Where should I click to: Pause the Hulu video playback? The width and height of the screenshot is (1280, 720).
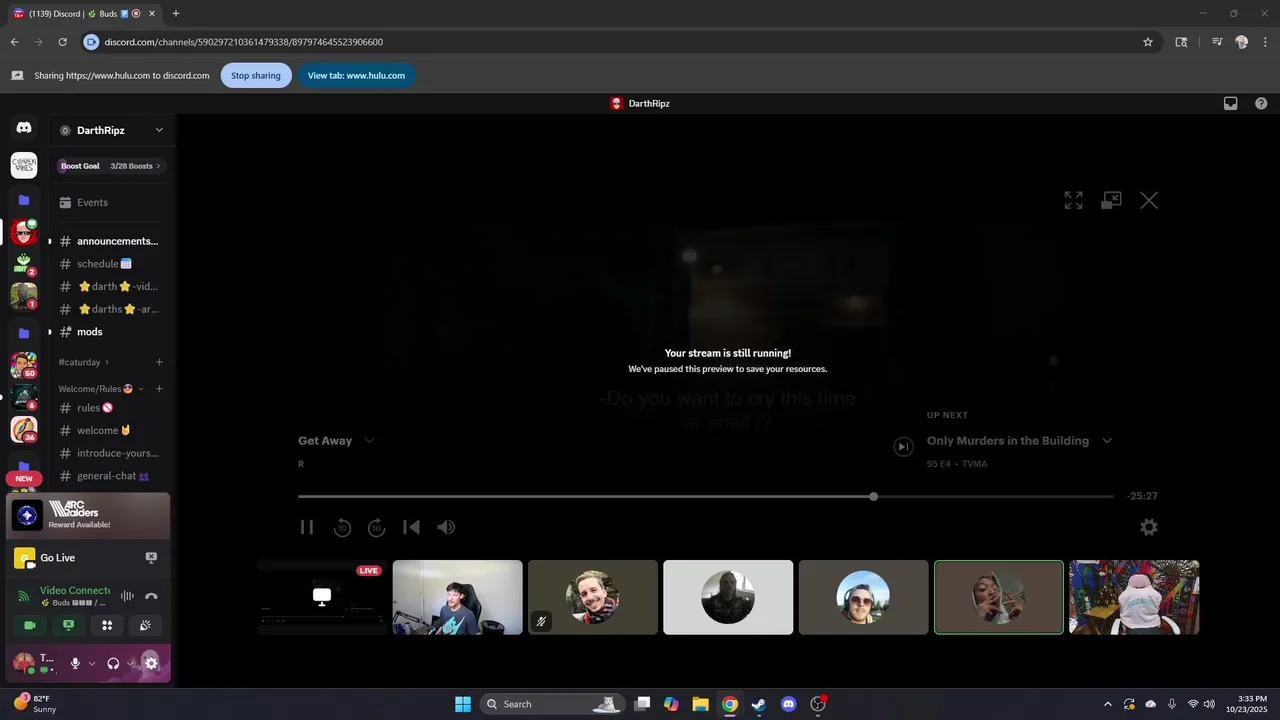[307, 527]
